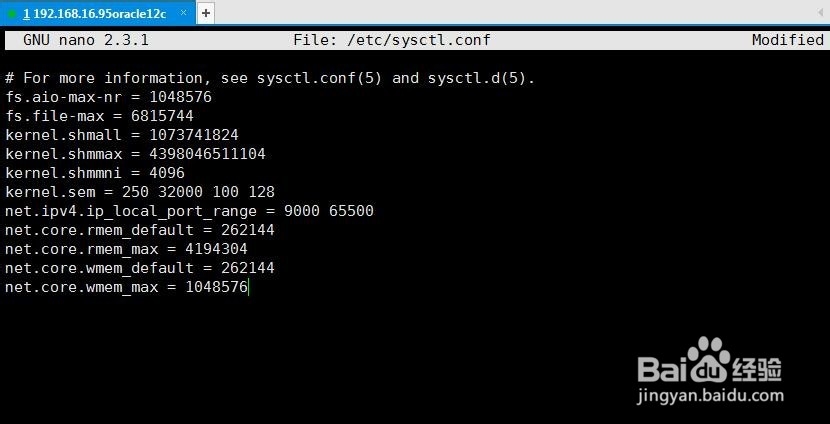Click the net.core.rmem_max value 4194304

pyautogui.click(x=216, y=249)
